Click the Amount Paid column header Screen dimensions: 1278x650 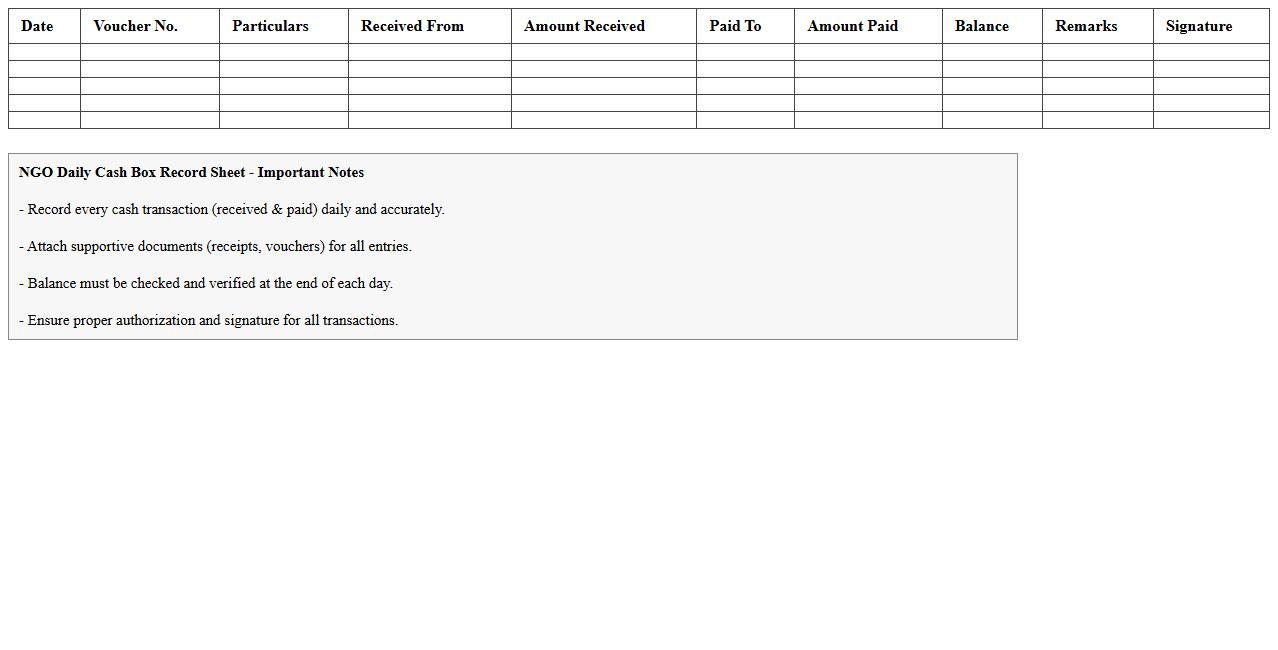click(x=852, y=26)
